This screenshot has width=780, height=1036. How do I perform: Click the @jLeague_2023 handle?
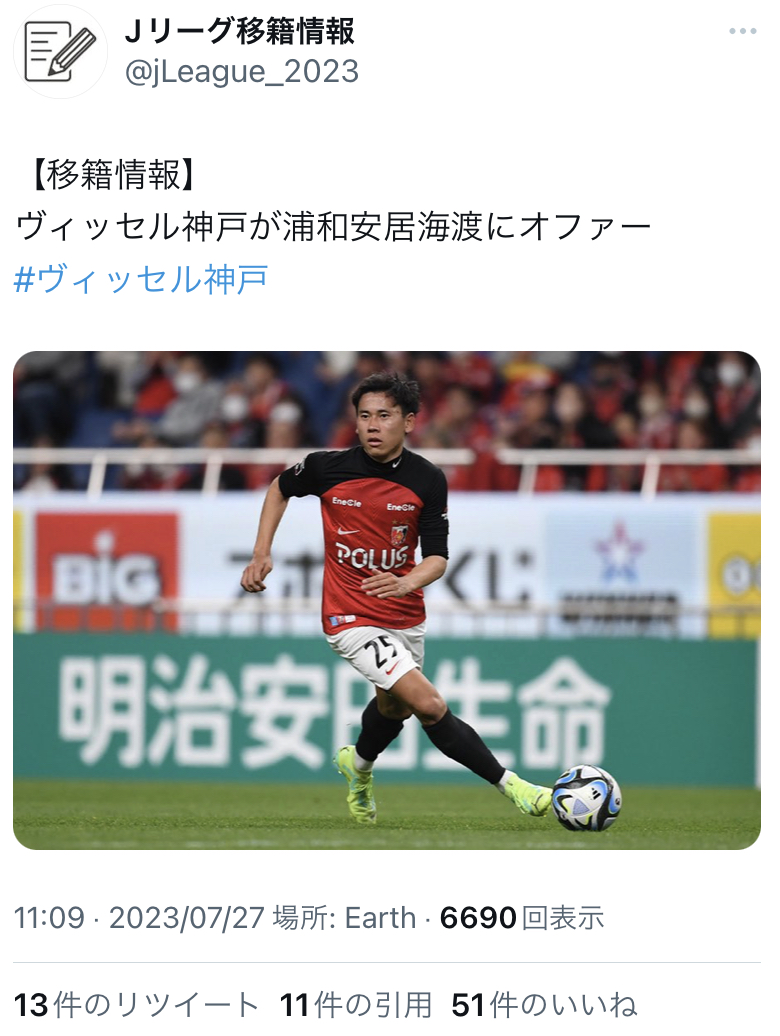point(242,71)
